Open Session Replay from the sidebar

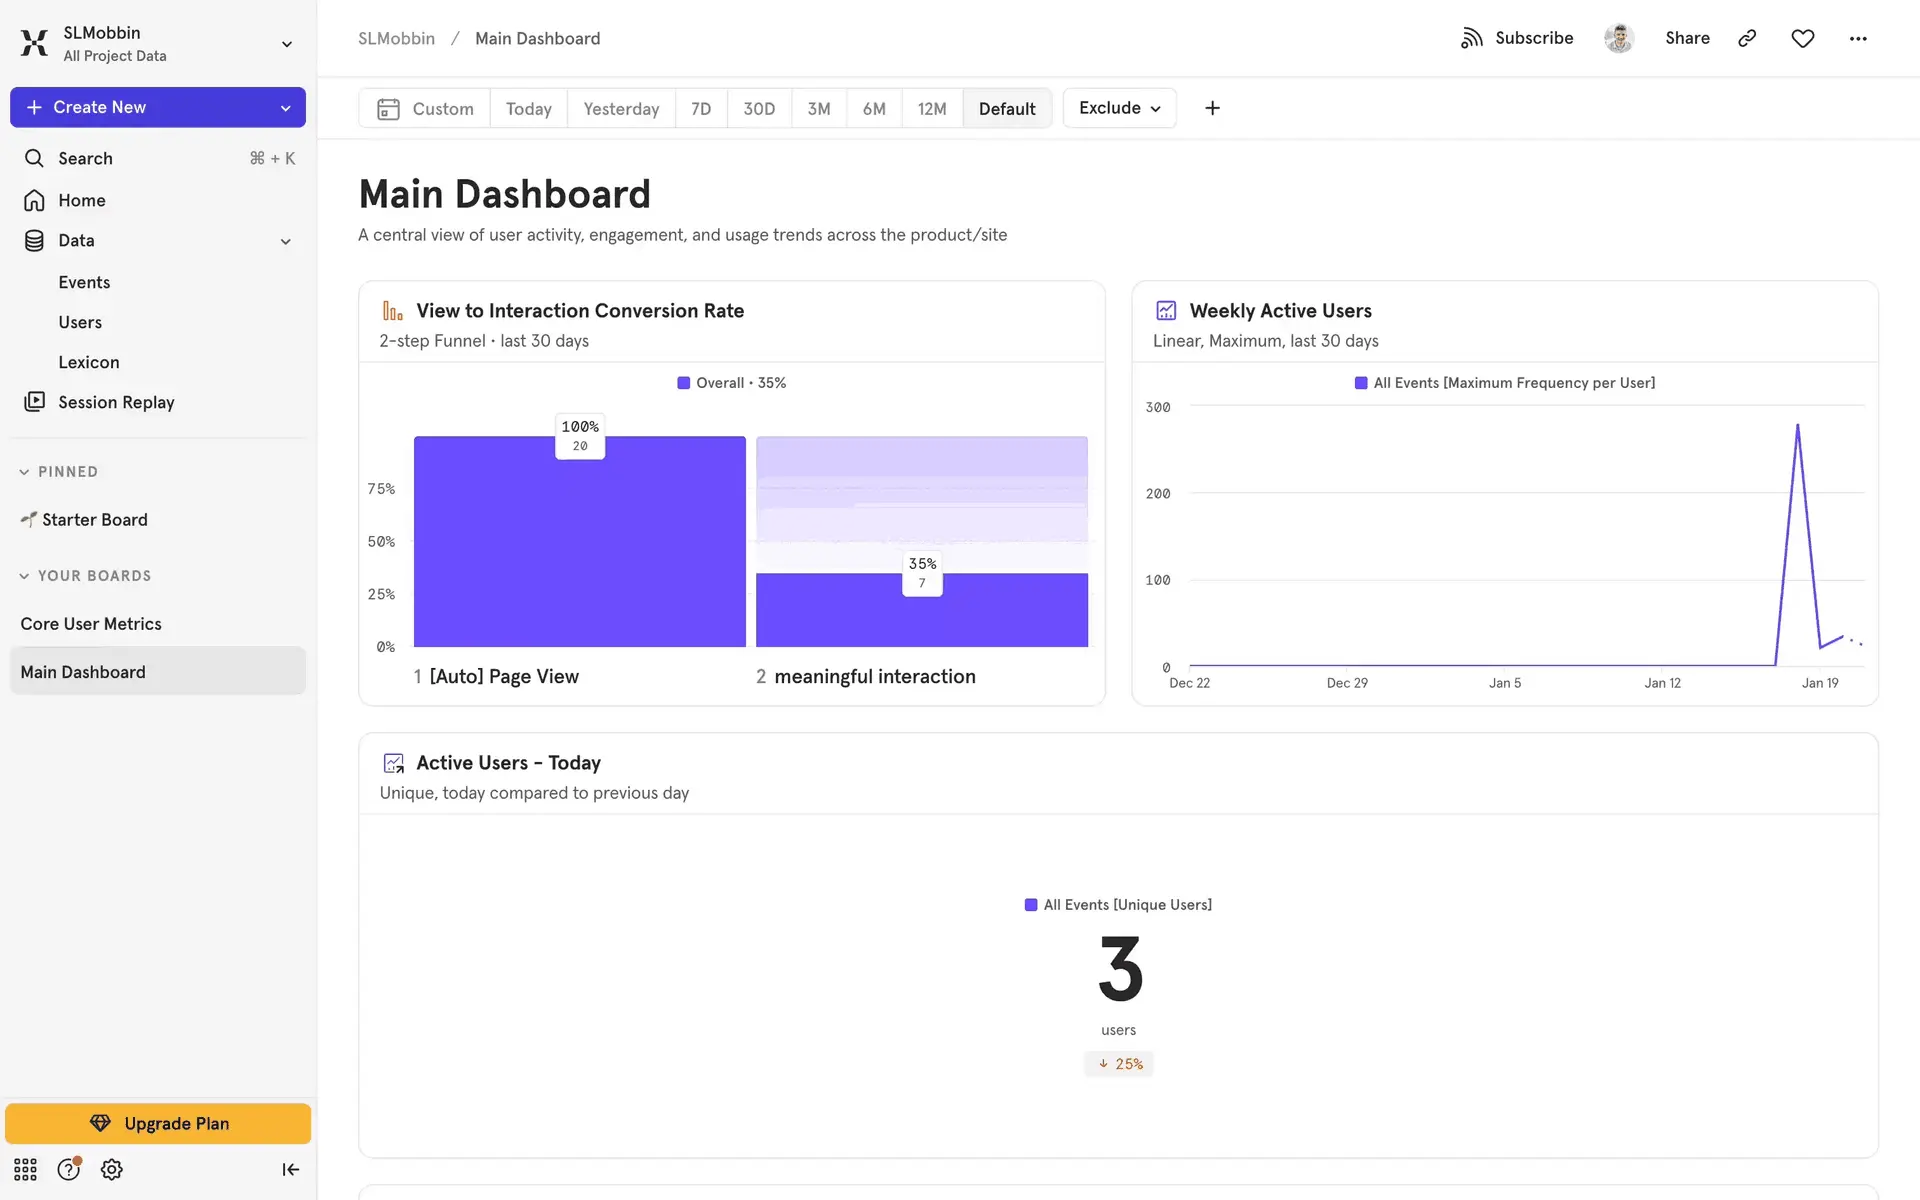116,402
